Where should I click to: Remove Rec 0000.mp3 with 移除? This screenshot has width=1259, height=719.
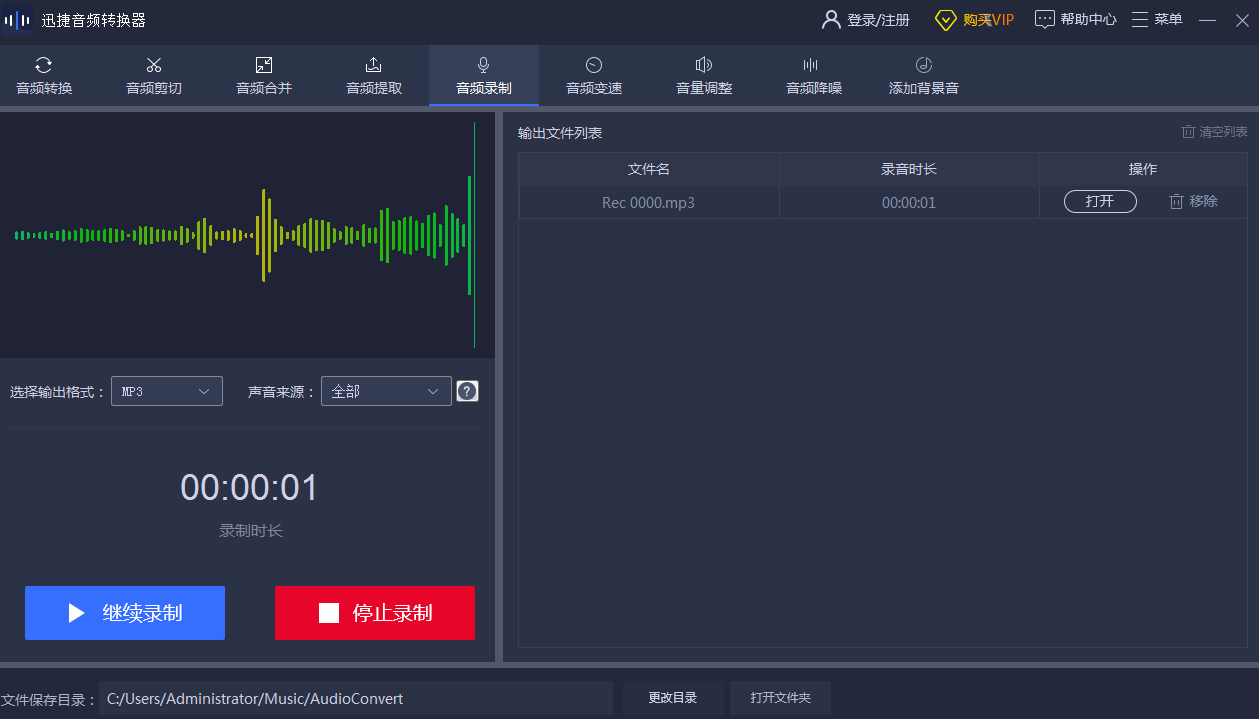pos(1193,202)
